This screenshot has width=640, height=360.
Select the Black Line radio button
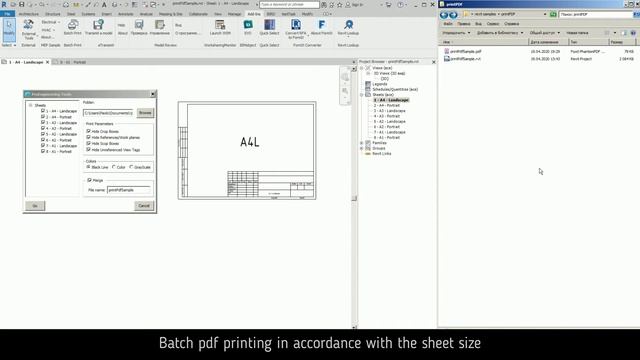89,167
